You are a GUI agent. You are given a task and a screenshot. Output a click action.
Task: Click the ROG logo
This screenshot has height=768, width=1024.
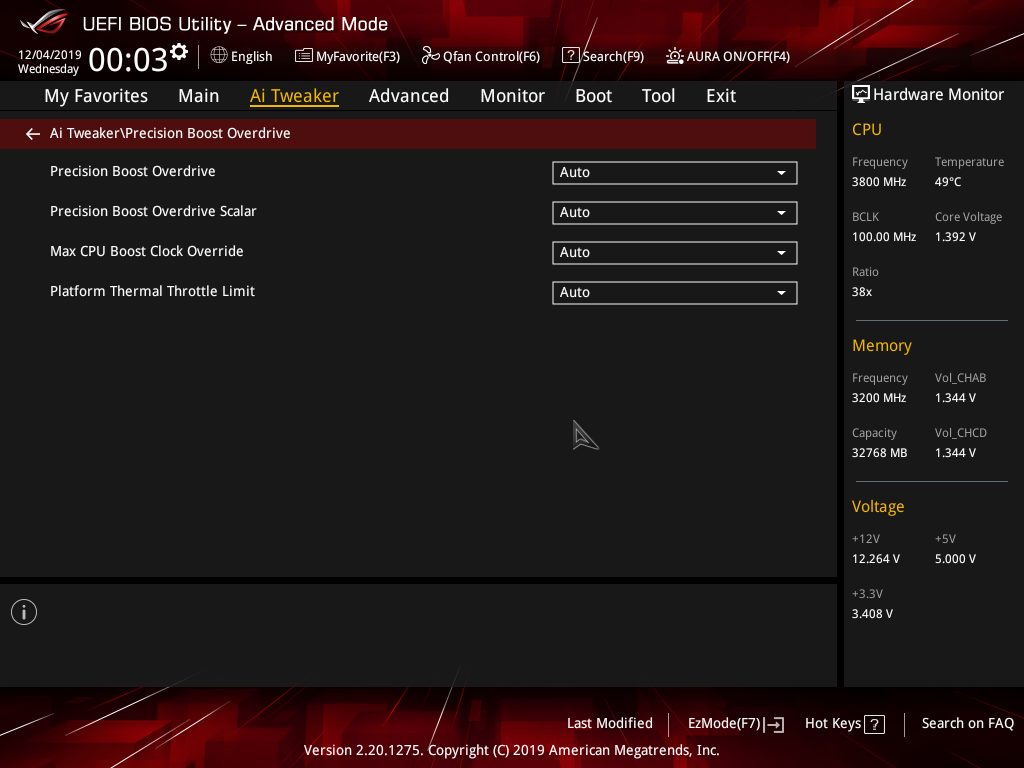click(x=43, y=22)
